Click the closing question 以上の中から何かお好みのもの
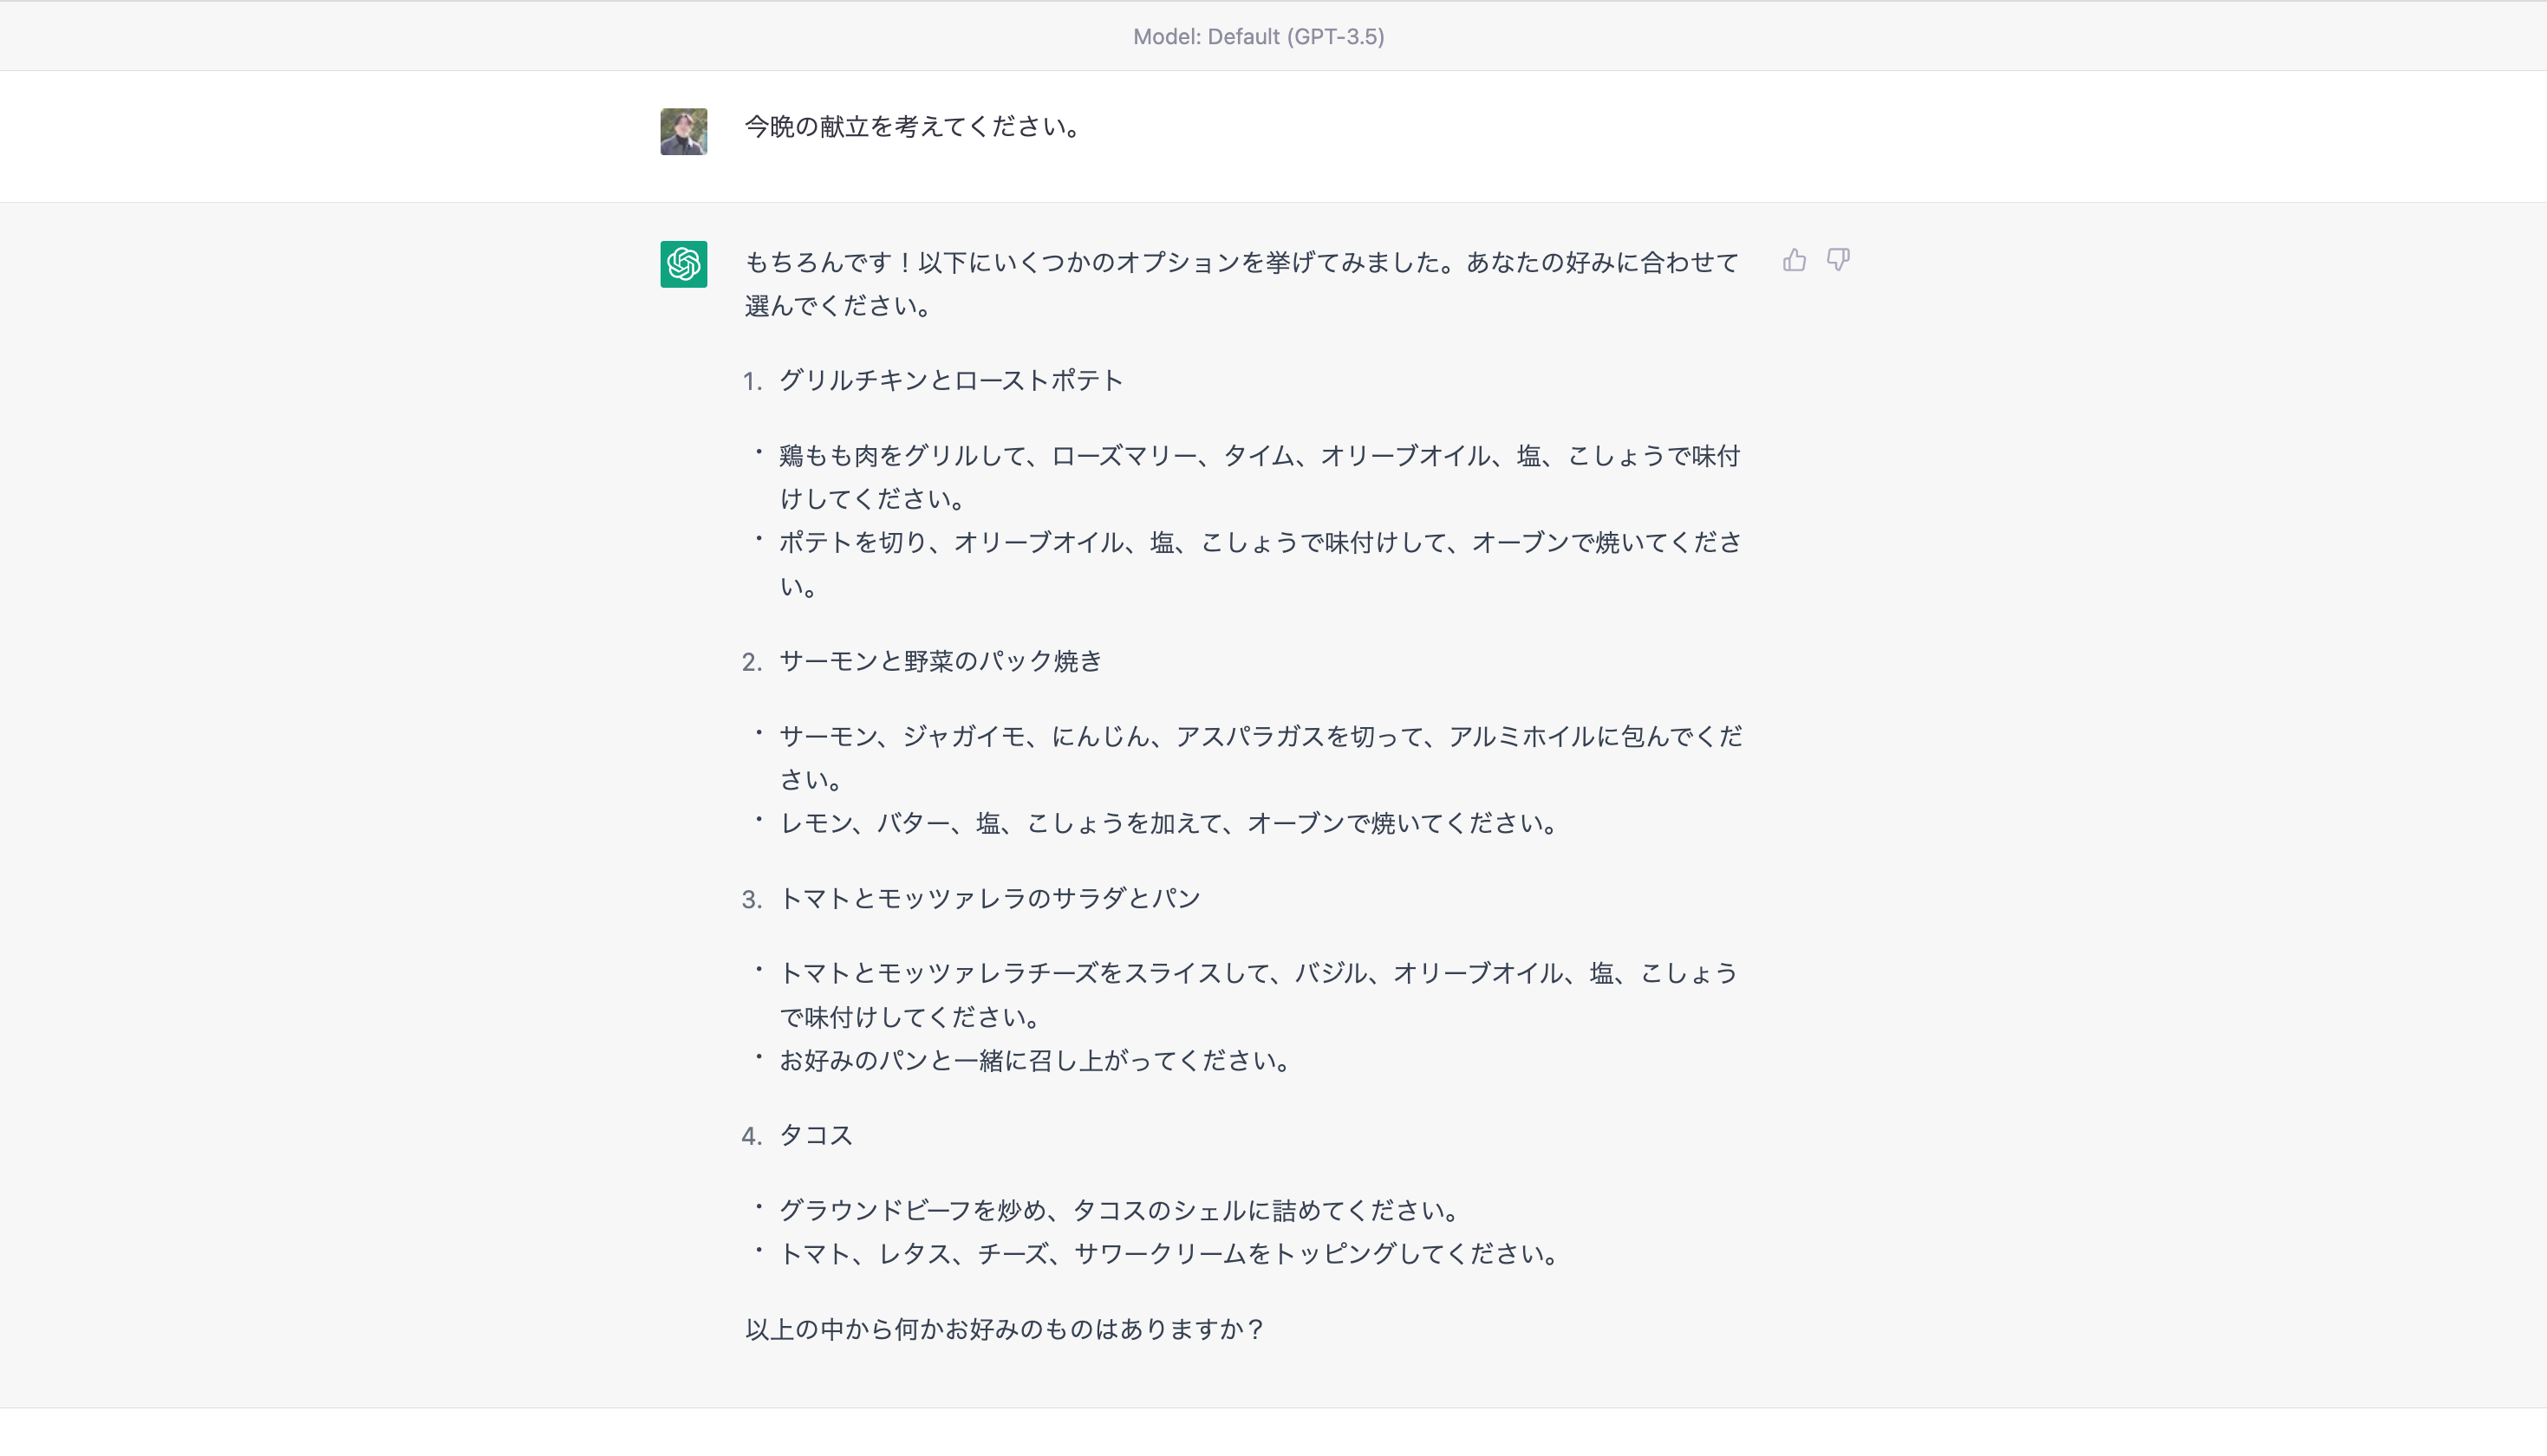The image size is (2547, 1456). [x=1006, y=1329]
